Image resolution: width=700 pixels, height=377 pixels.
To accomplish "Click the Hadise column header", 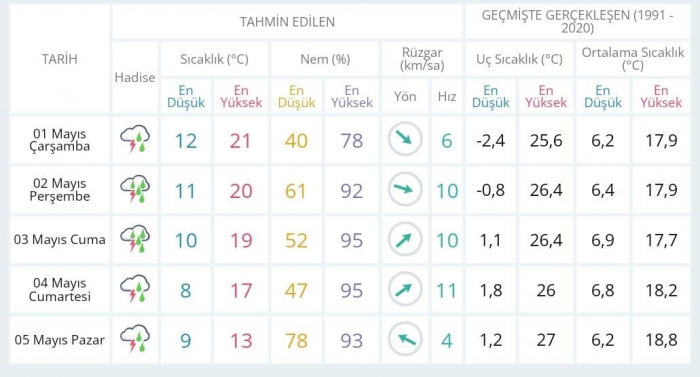I will [x=135, y=77].
